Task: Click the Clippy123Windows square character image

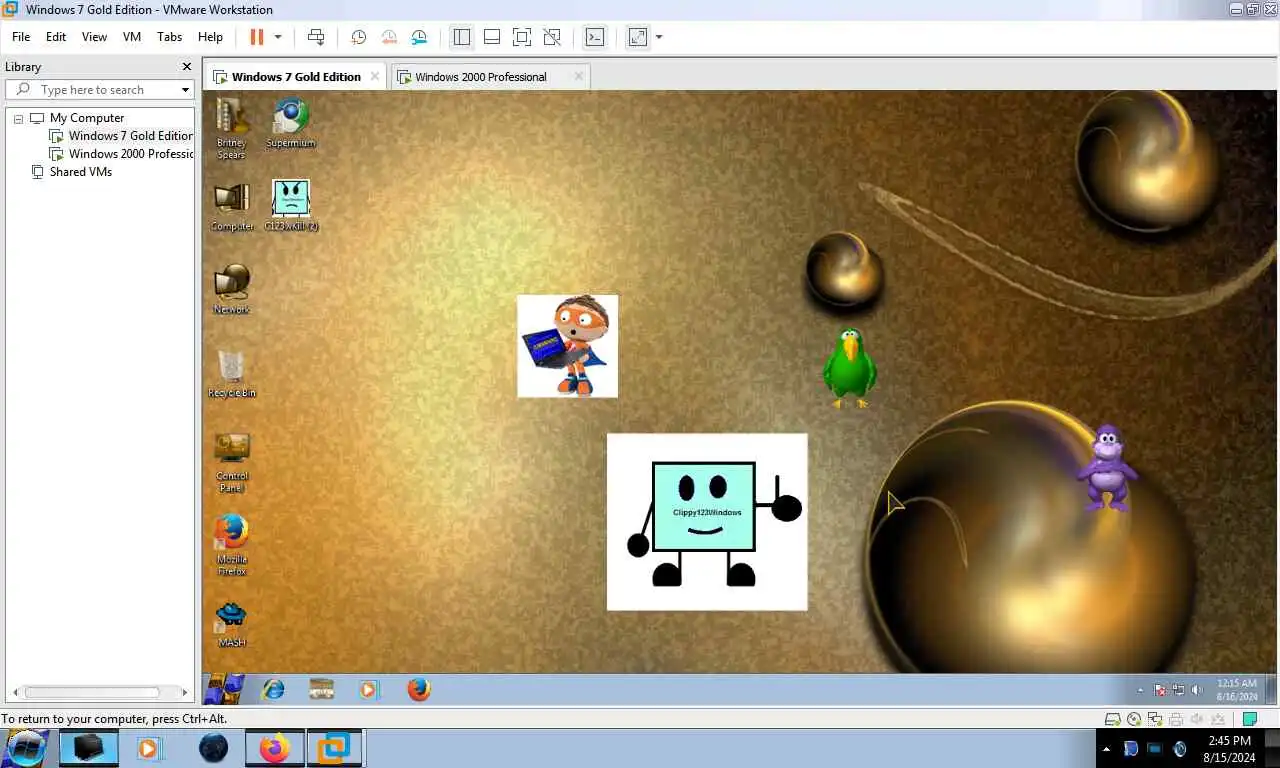Action: [707, 522]
